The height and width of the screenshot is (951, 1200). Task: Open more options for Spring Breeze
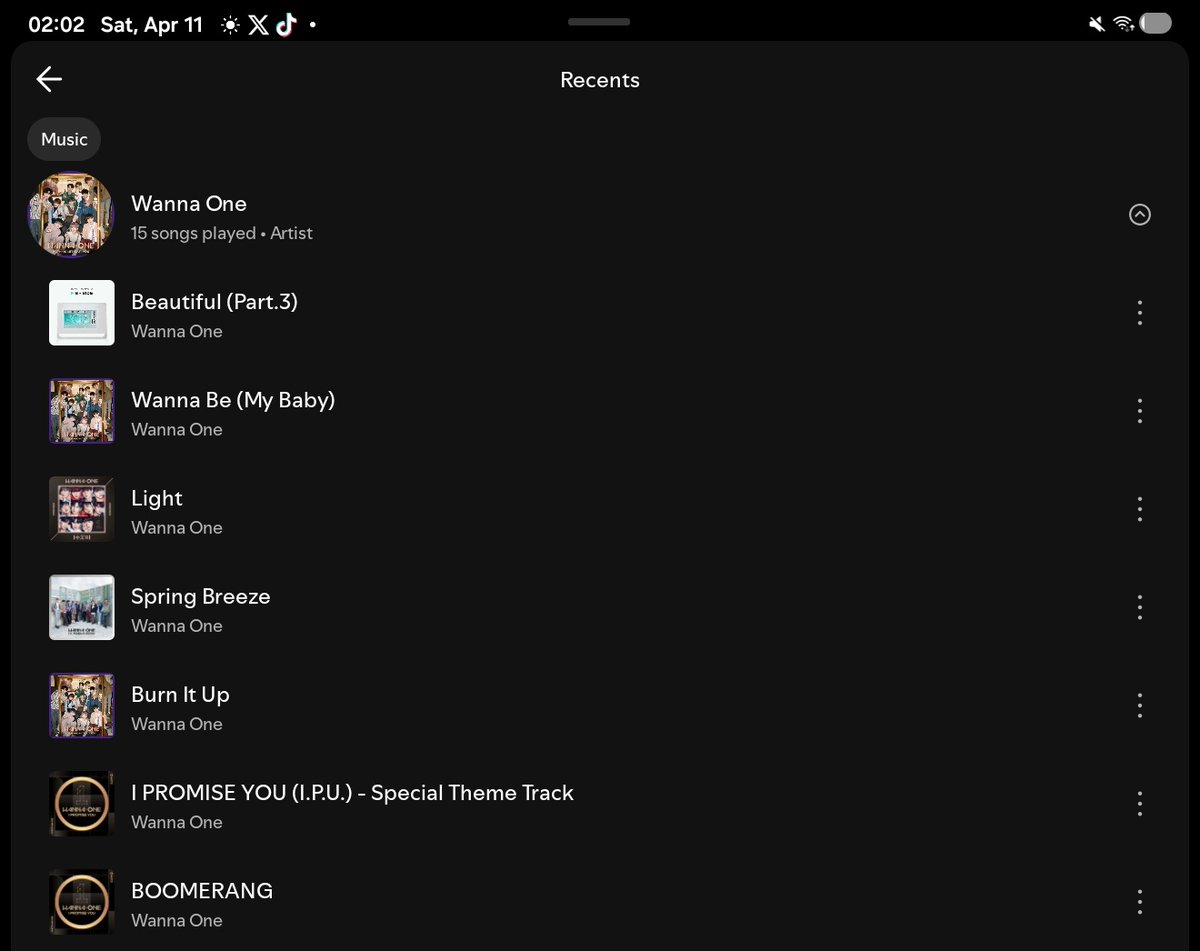click(1139, 607)
